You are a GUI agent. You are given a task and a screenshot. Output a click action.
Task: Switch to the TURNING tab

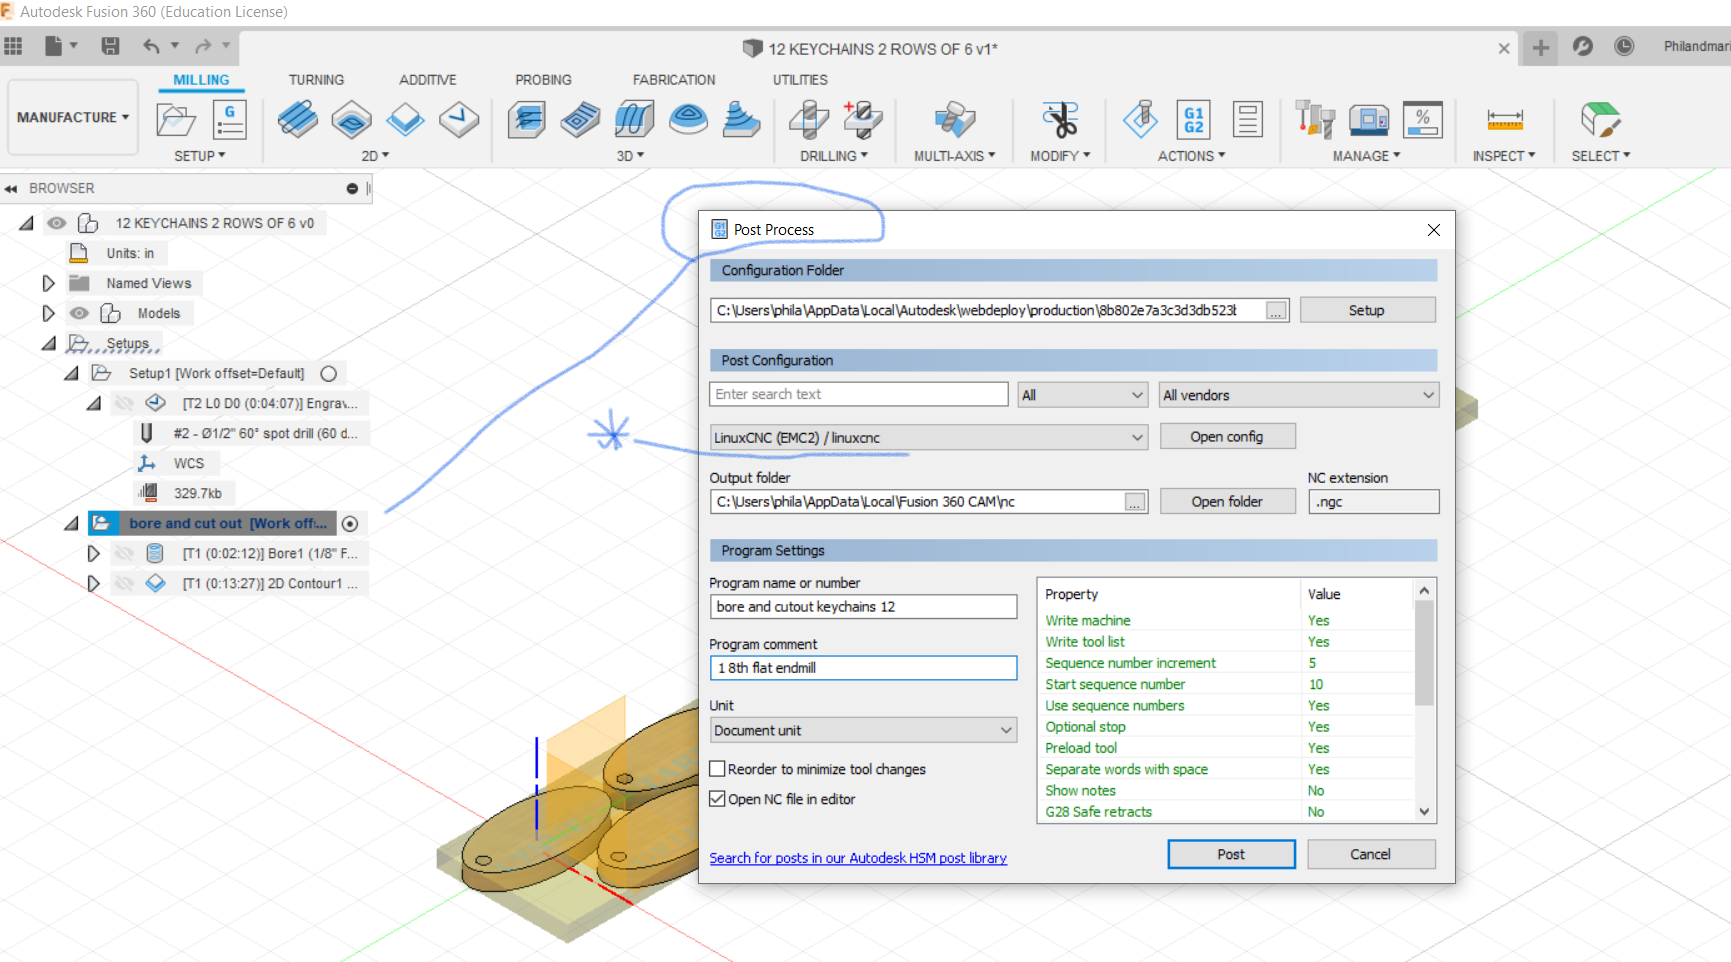[316, 79]
